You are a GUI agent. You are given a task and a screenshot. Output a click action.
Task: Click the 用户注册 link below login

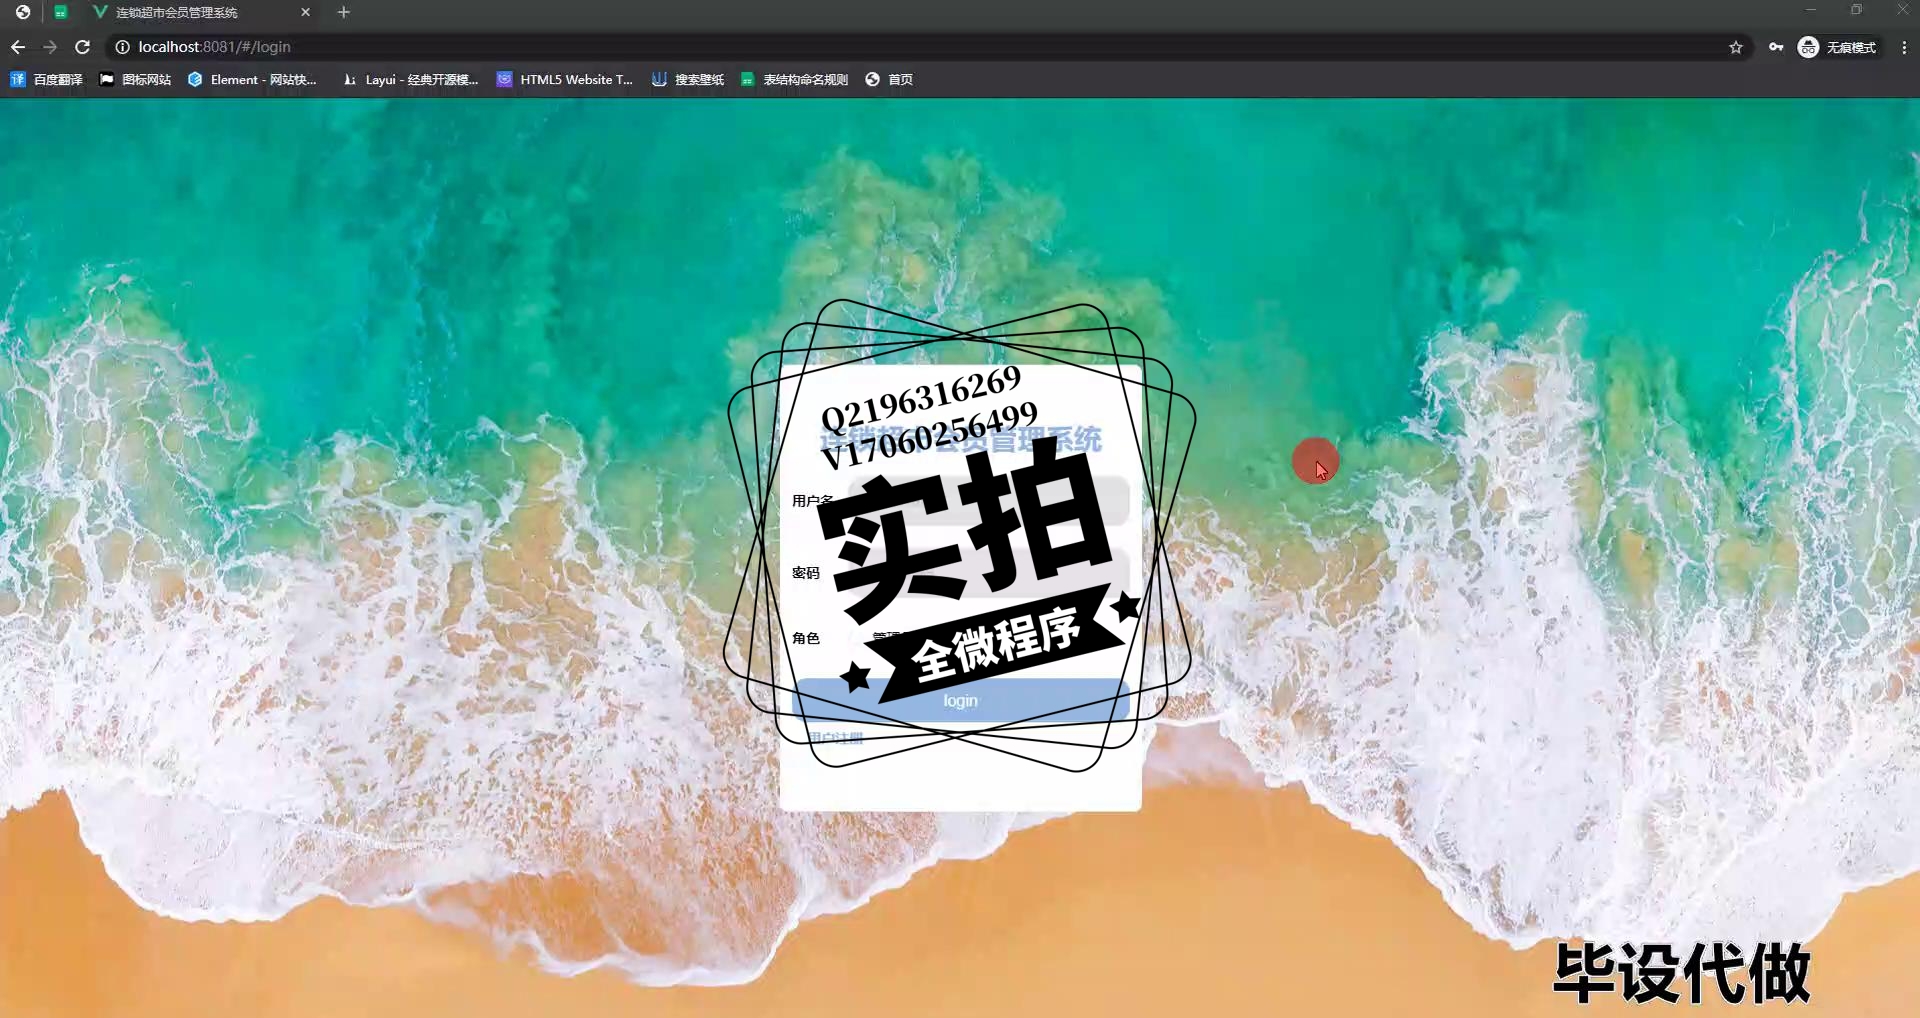click(x=834, y=738)
